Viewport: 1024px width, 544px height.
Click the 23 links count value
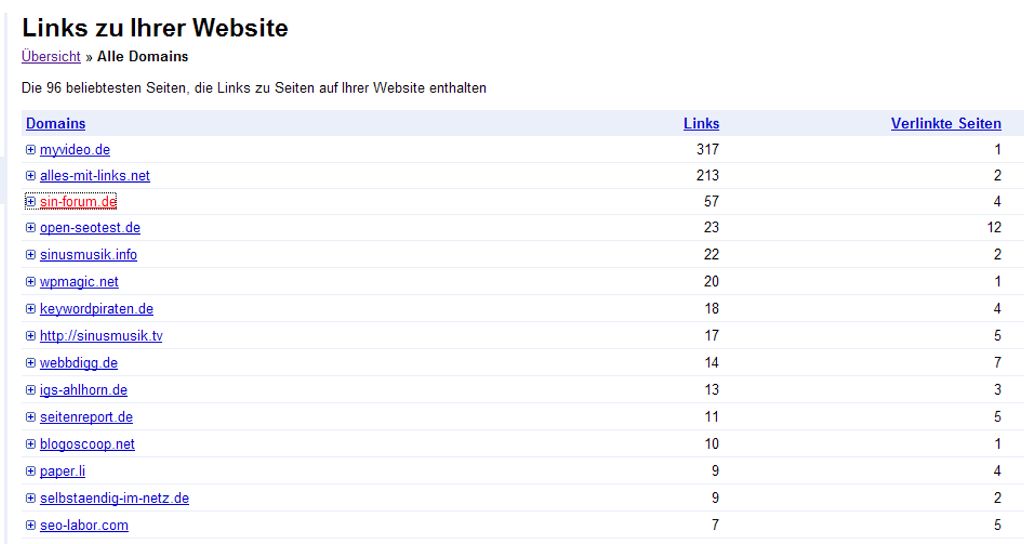(x=711, y=228)
